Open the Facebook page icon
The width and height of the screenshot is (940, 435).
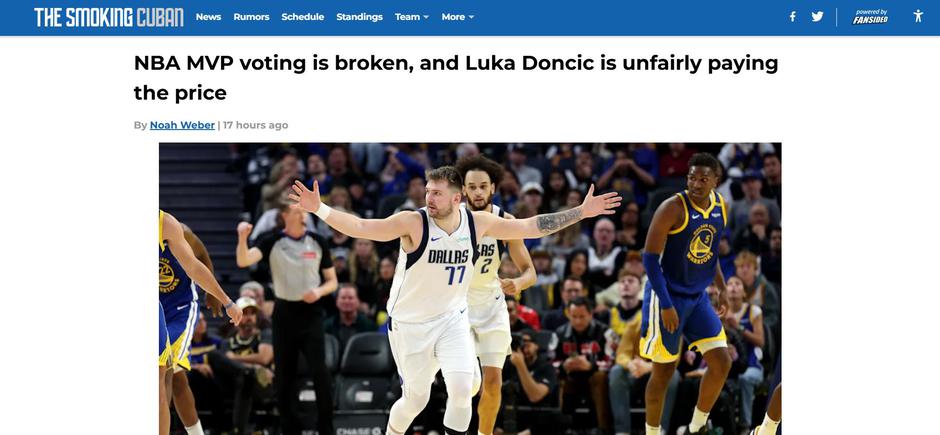[792, 17]
